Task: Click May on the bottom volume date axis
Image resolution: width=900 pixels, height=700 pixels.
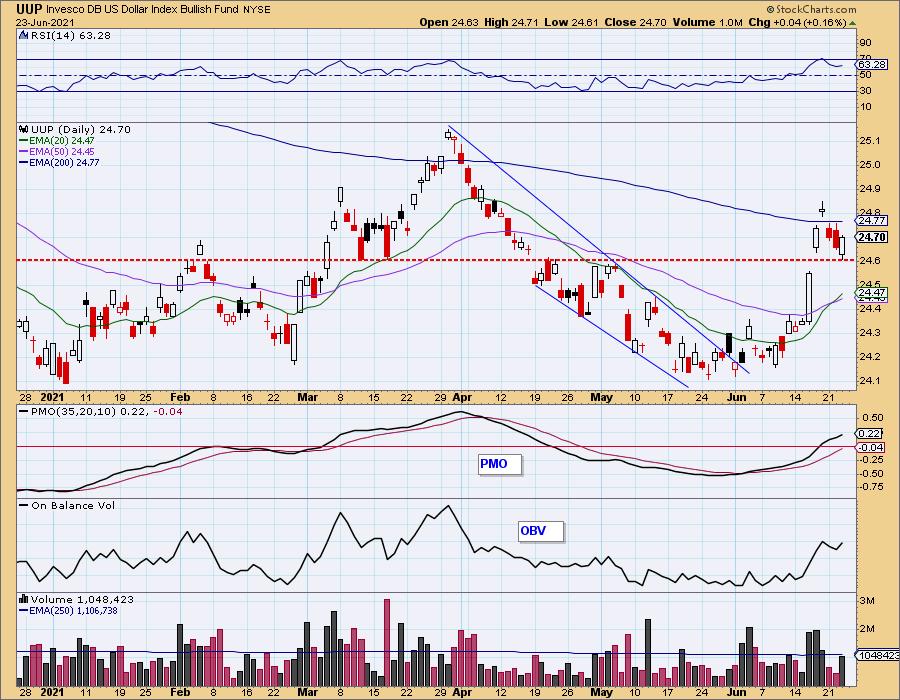Action: coord(602,692)
